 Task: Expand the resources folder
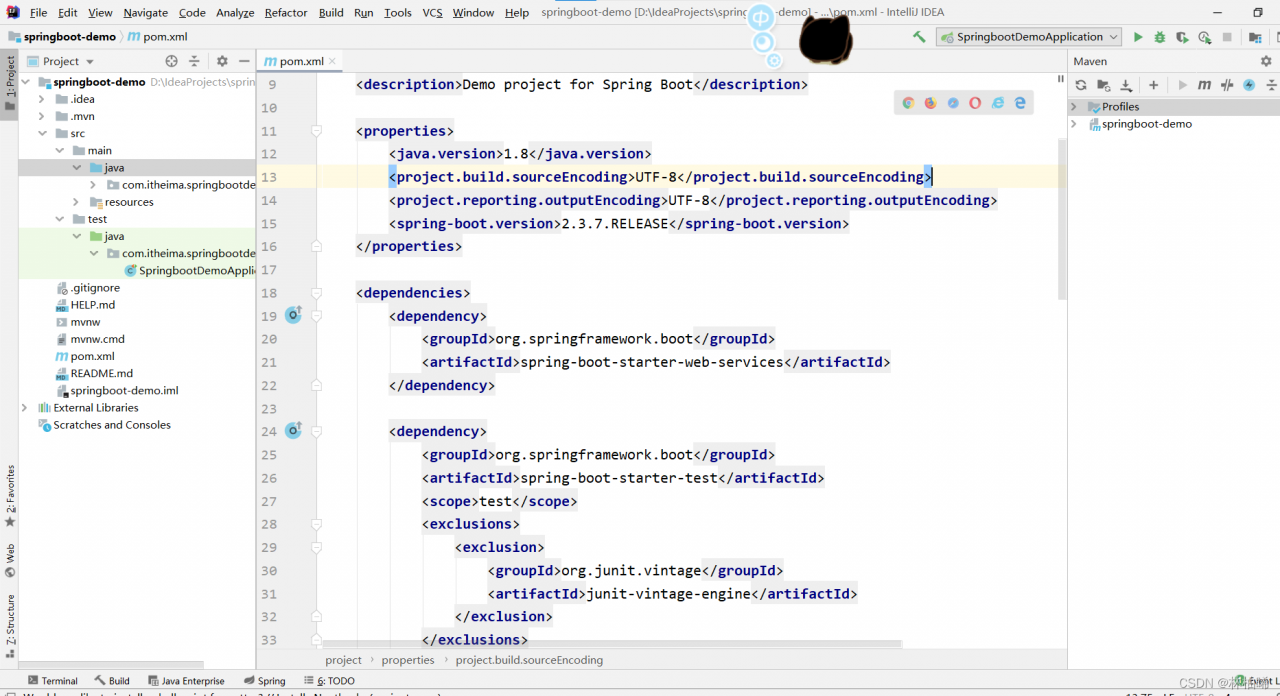pos(76,202)
